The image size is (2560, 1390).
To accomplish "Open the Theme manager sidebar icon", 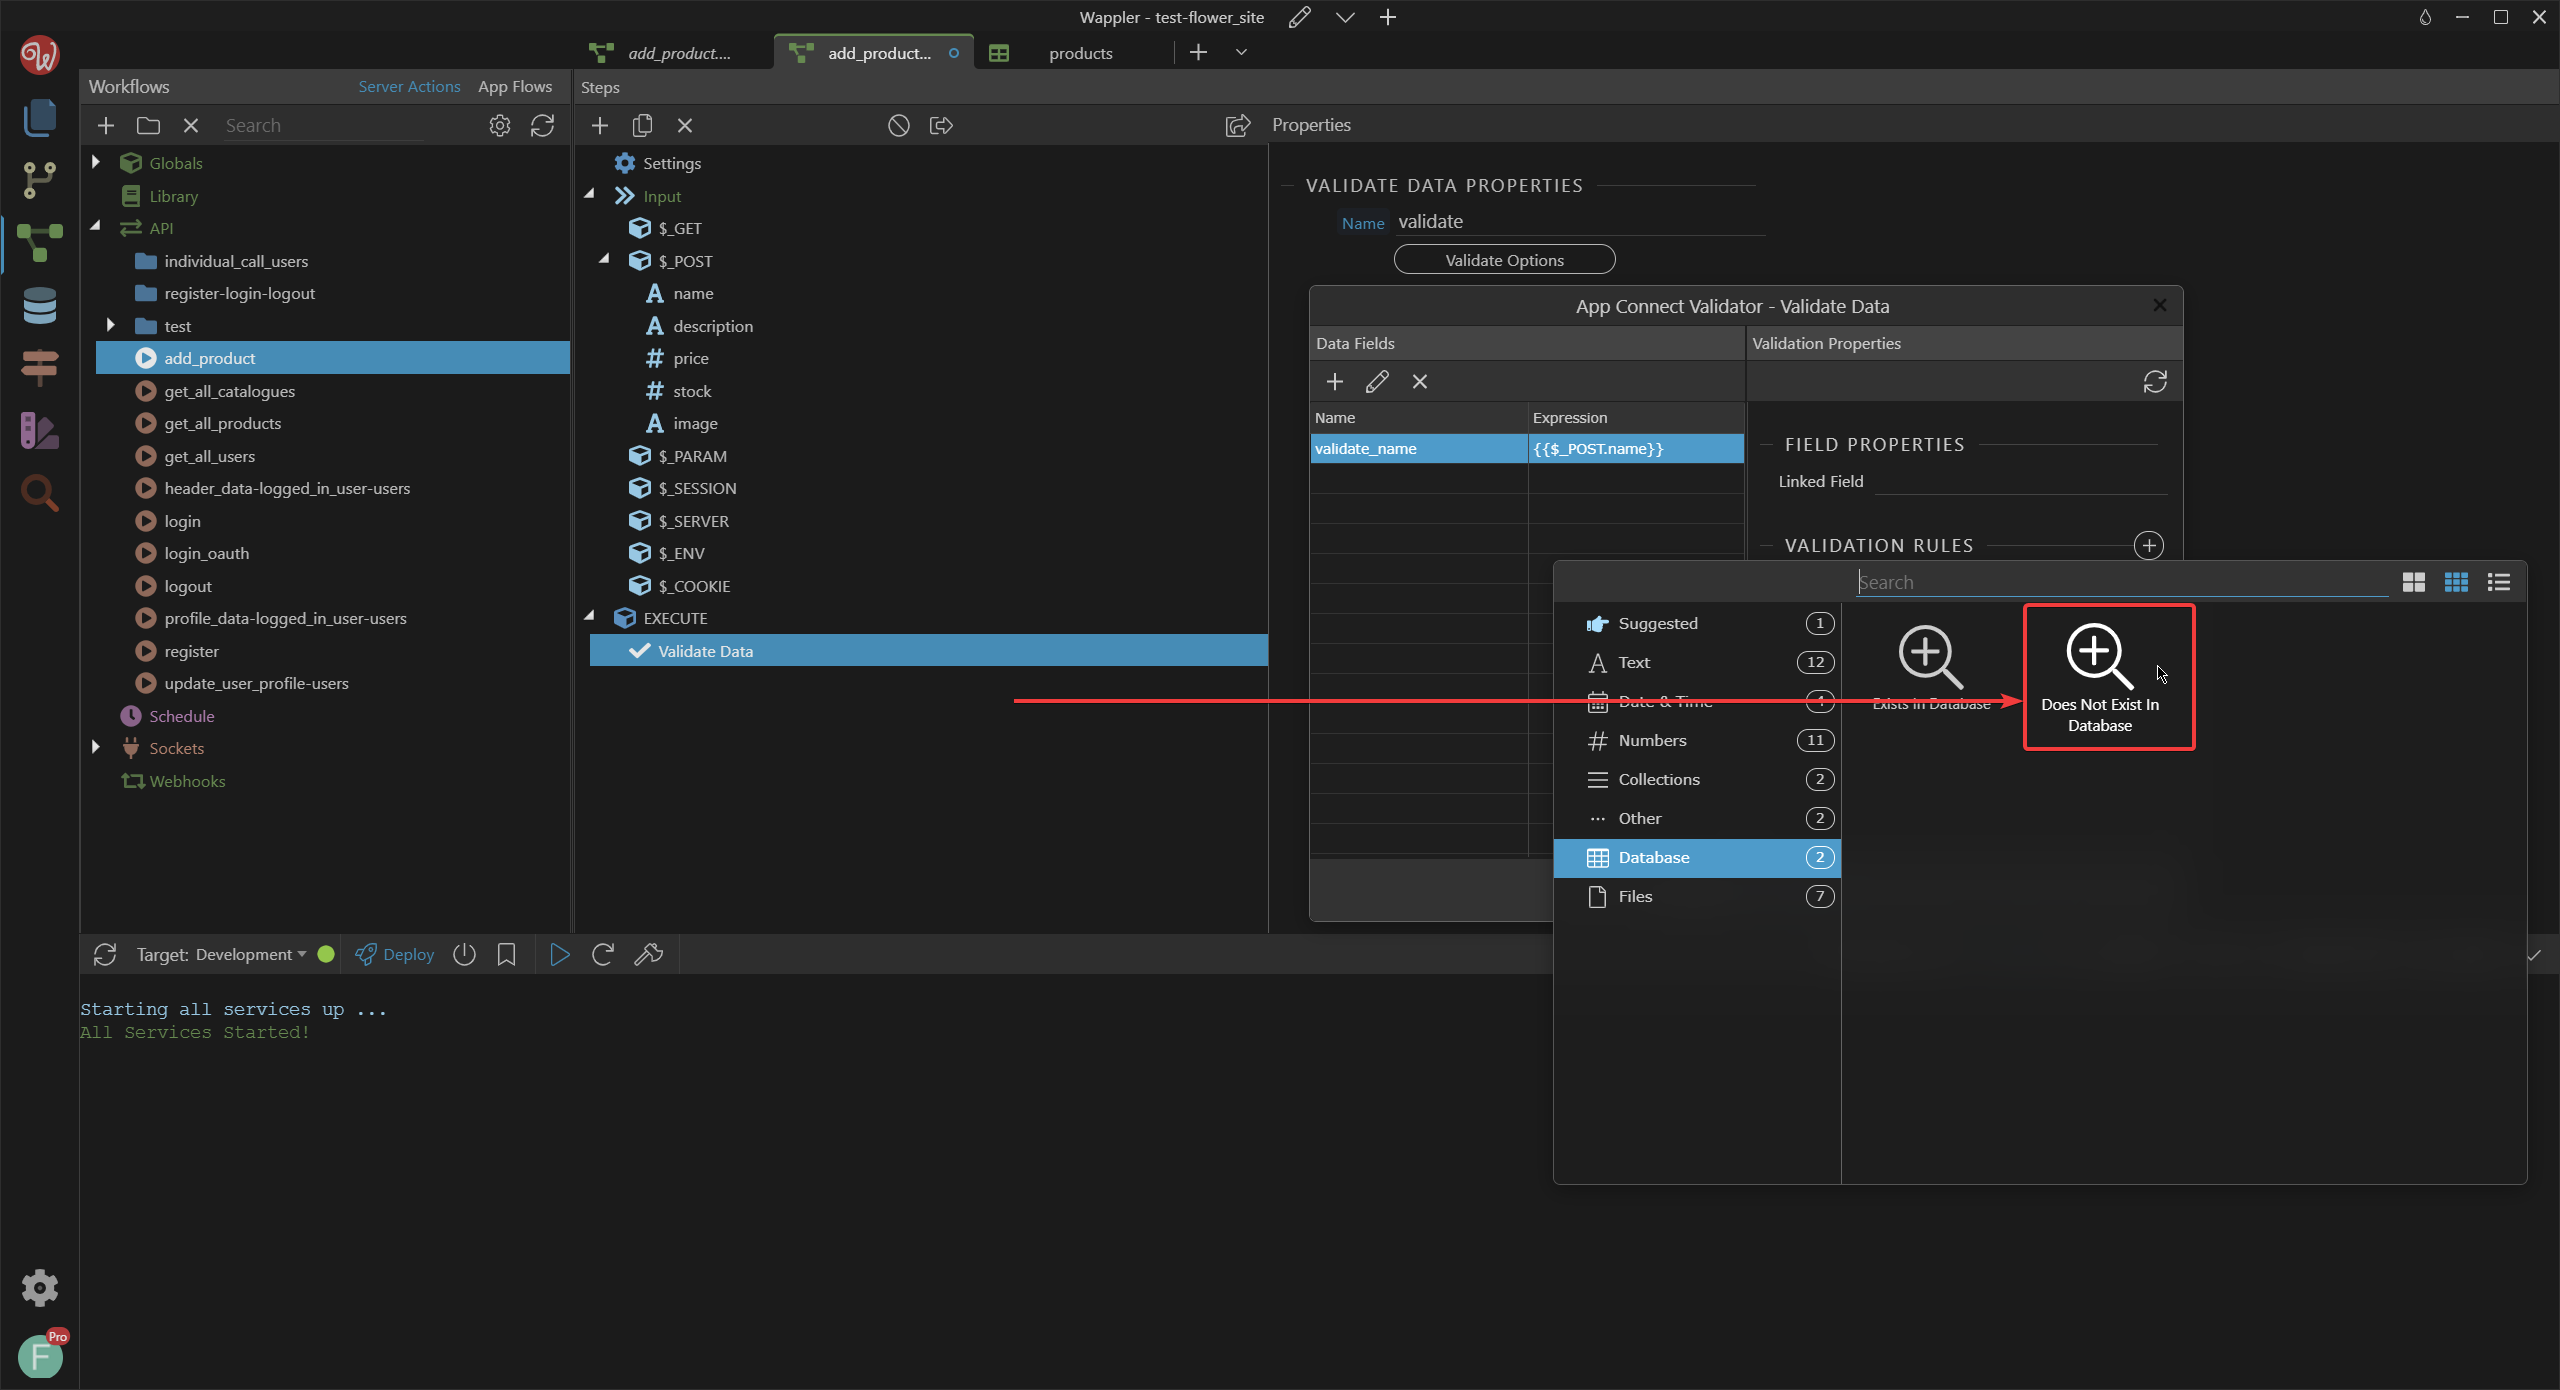I will [x=40, y=431].
